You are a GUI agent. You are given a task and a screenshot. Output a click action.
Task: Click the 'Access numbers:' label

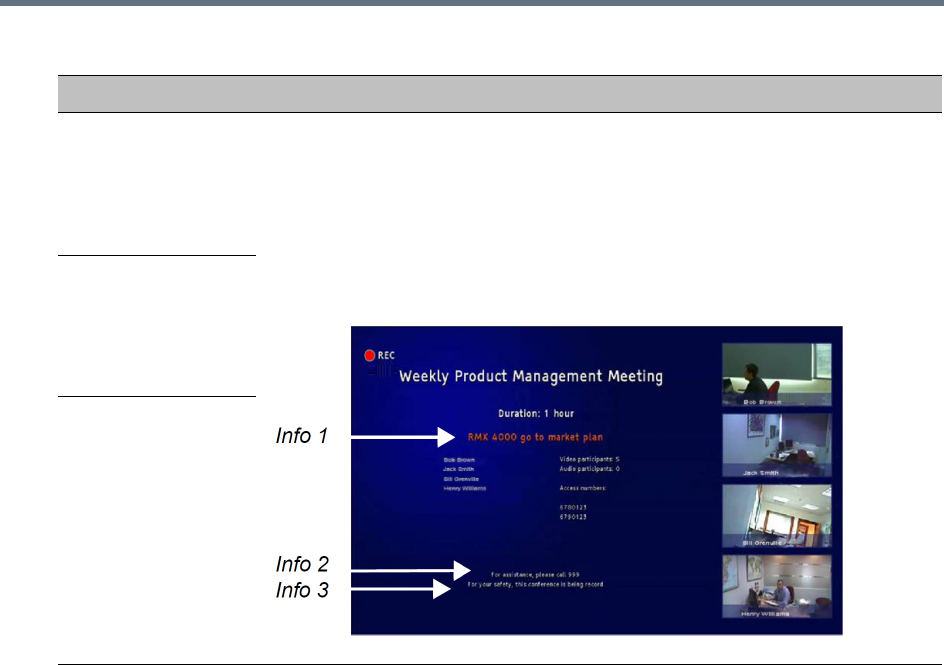(583, 488)
